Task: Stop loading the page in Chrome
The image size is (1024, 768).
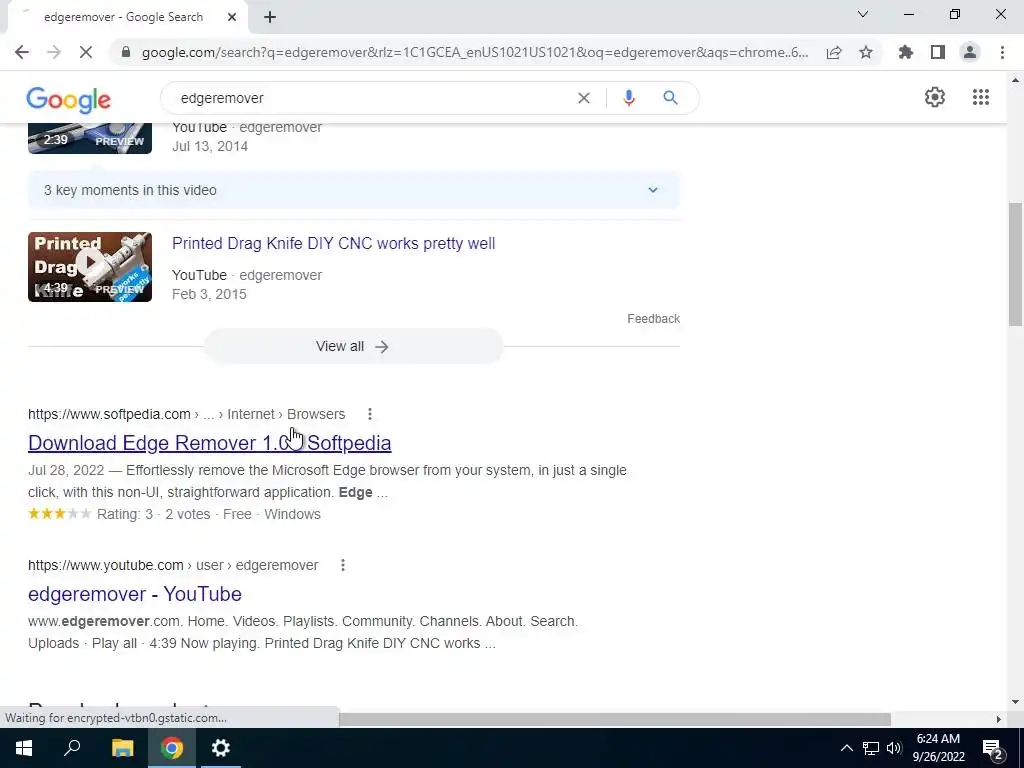Action: (x=86, y=52)
